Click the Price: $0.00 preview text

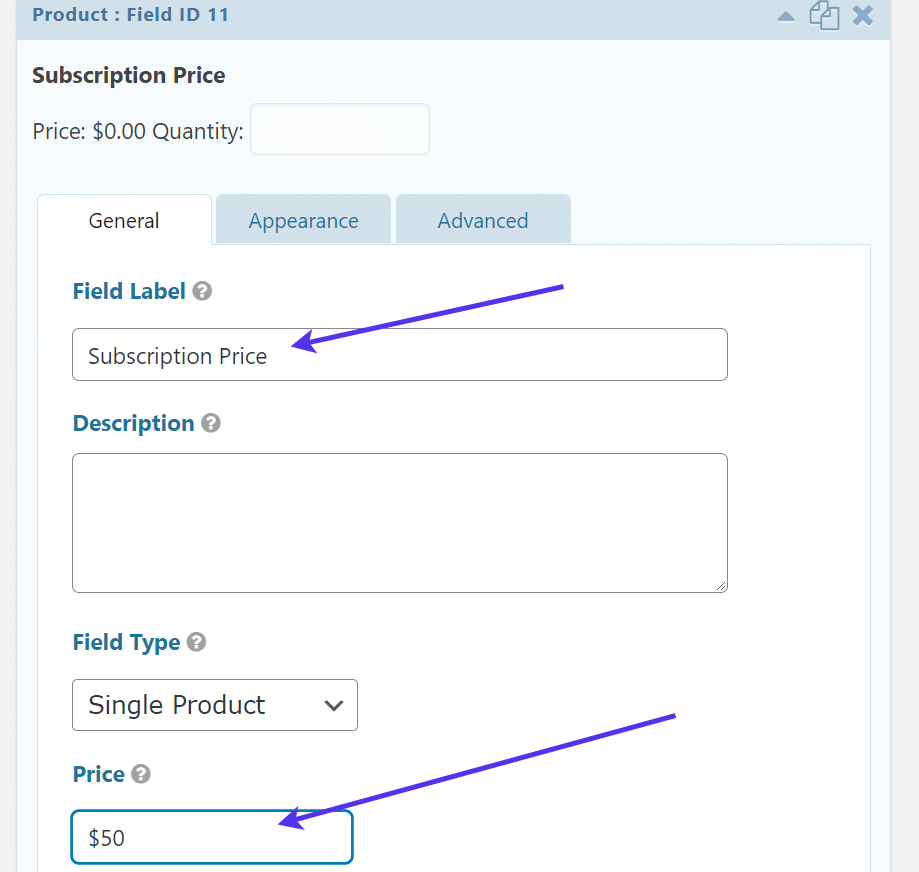pyautogui.click(x=89, y=131)
